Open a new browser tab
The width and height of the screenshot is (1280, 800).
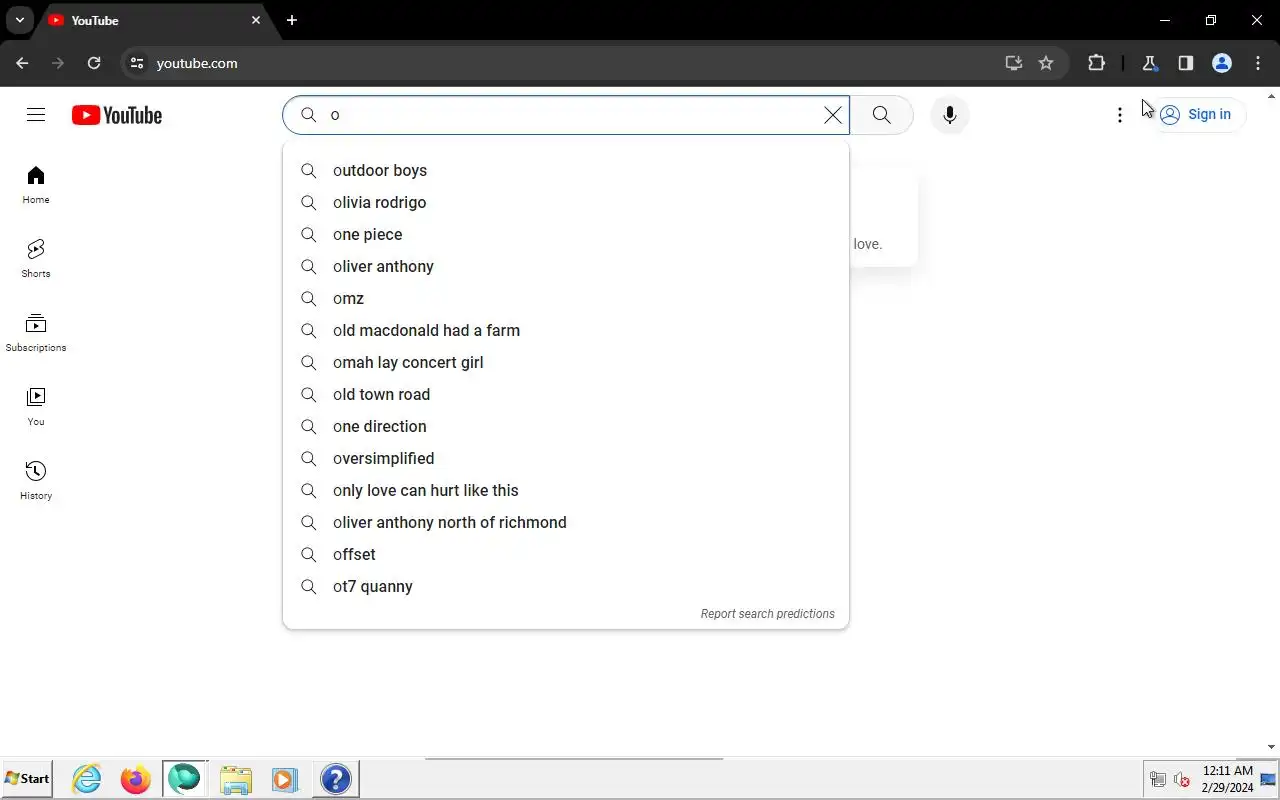click(292, 20)
